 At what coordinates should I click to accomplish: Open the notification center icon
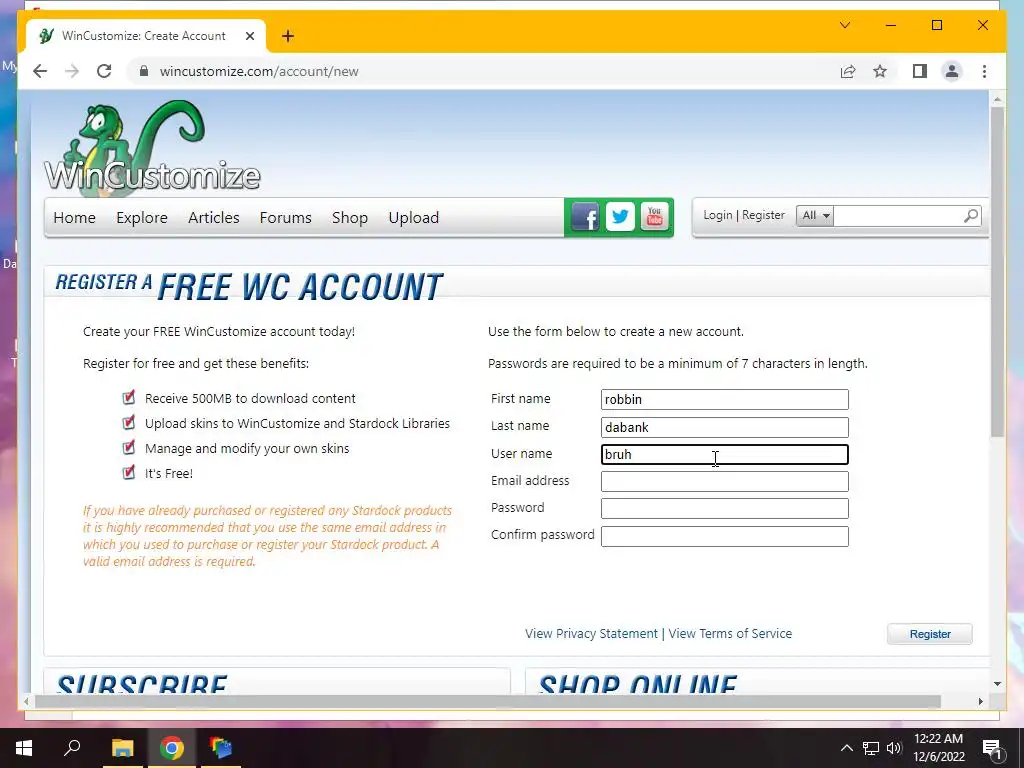click(x=992, y=749)
